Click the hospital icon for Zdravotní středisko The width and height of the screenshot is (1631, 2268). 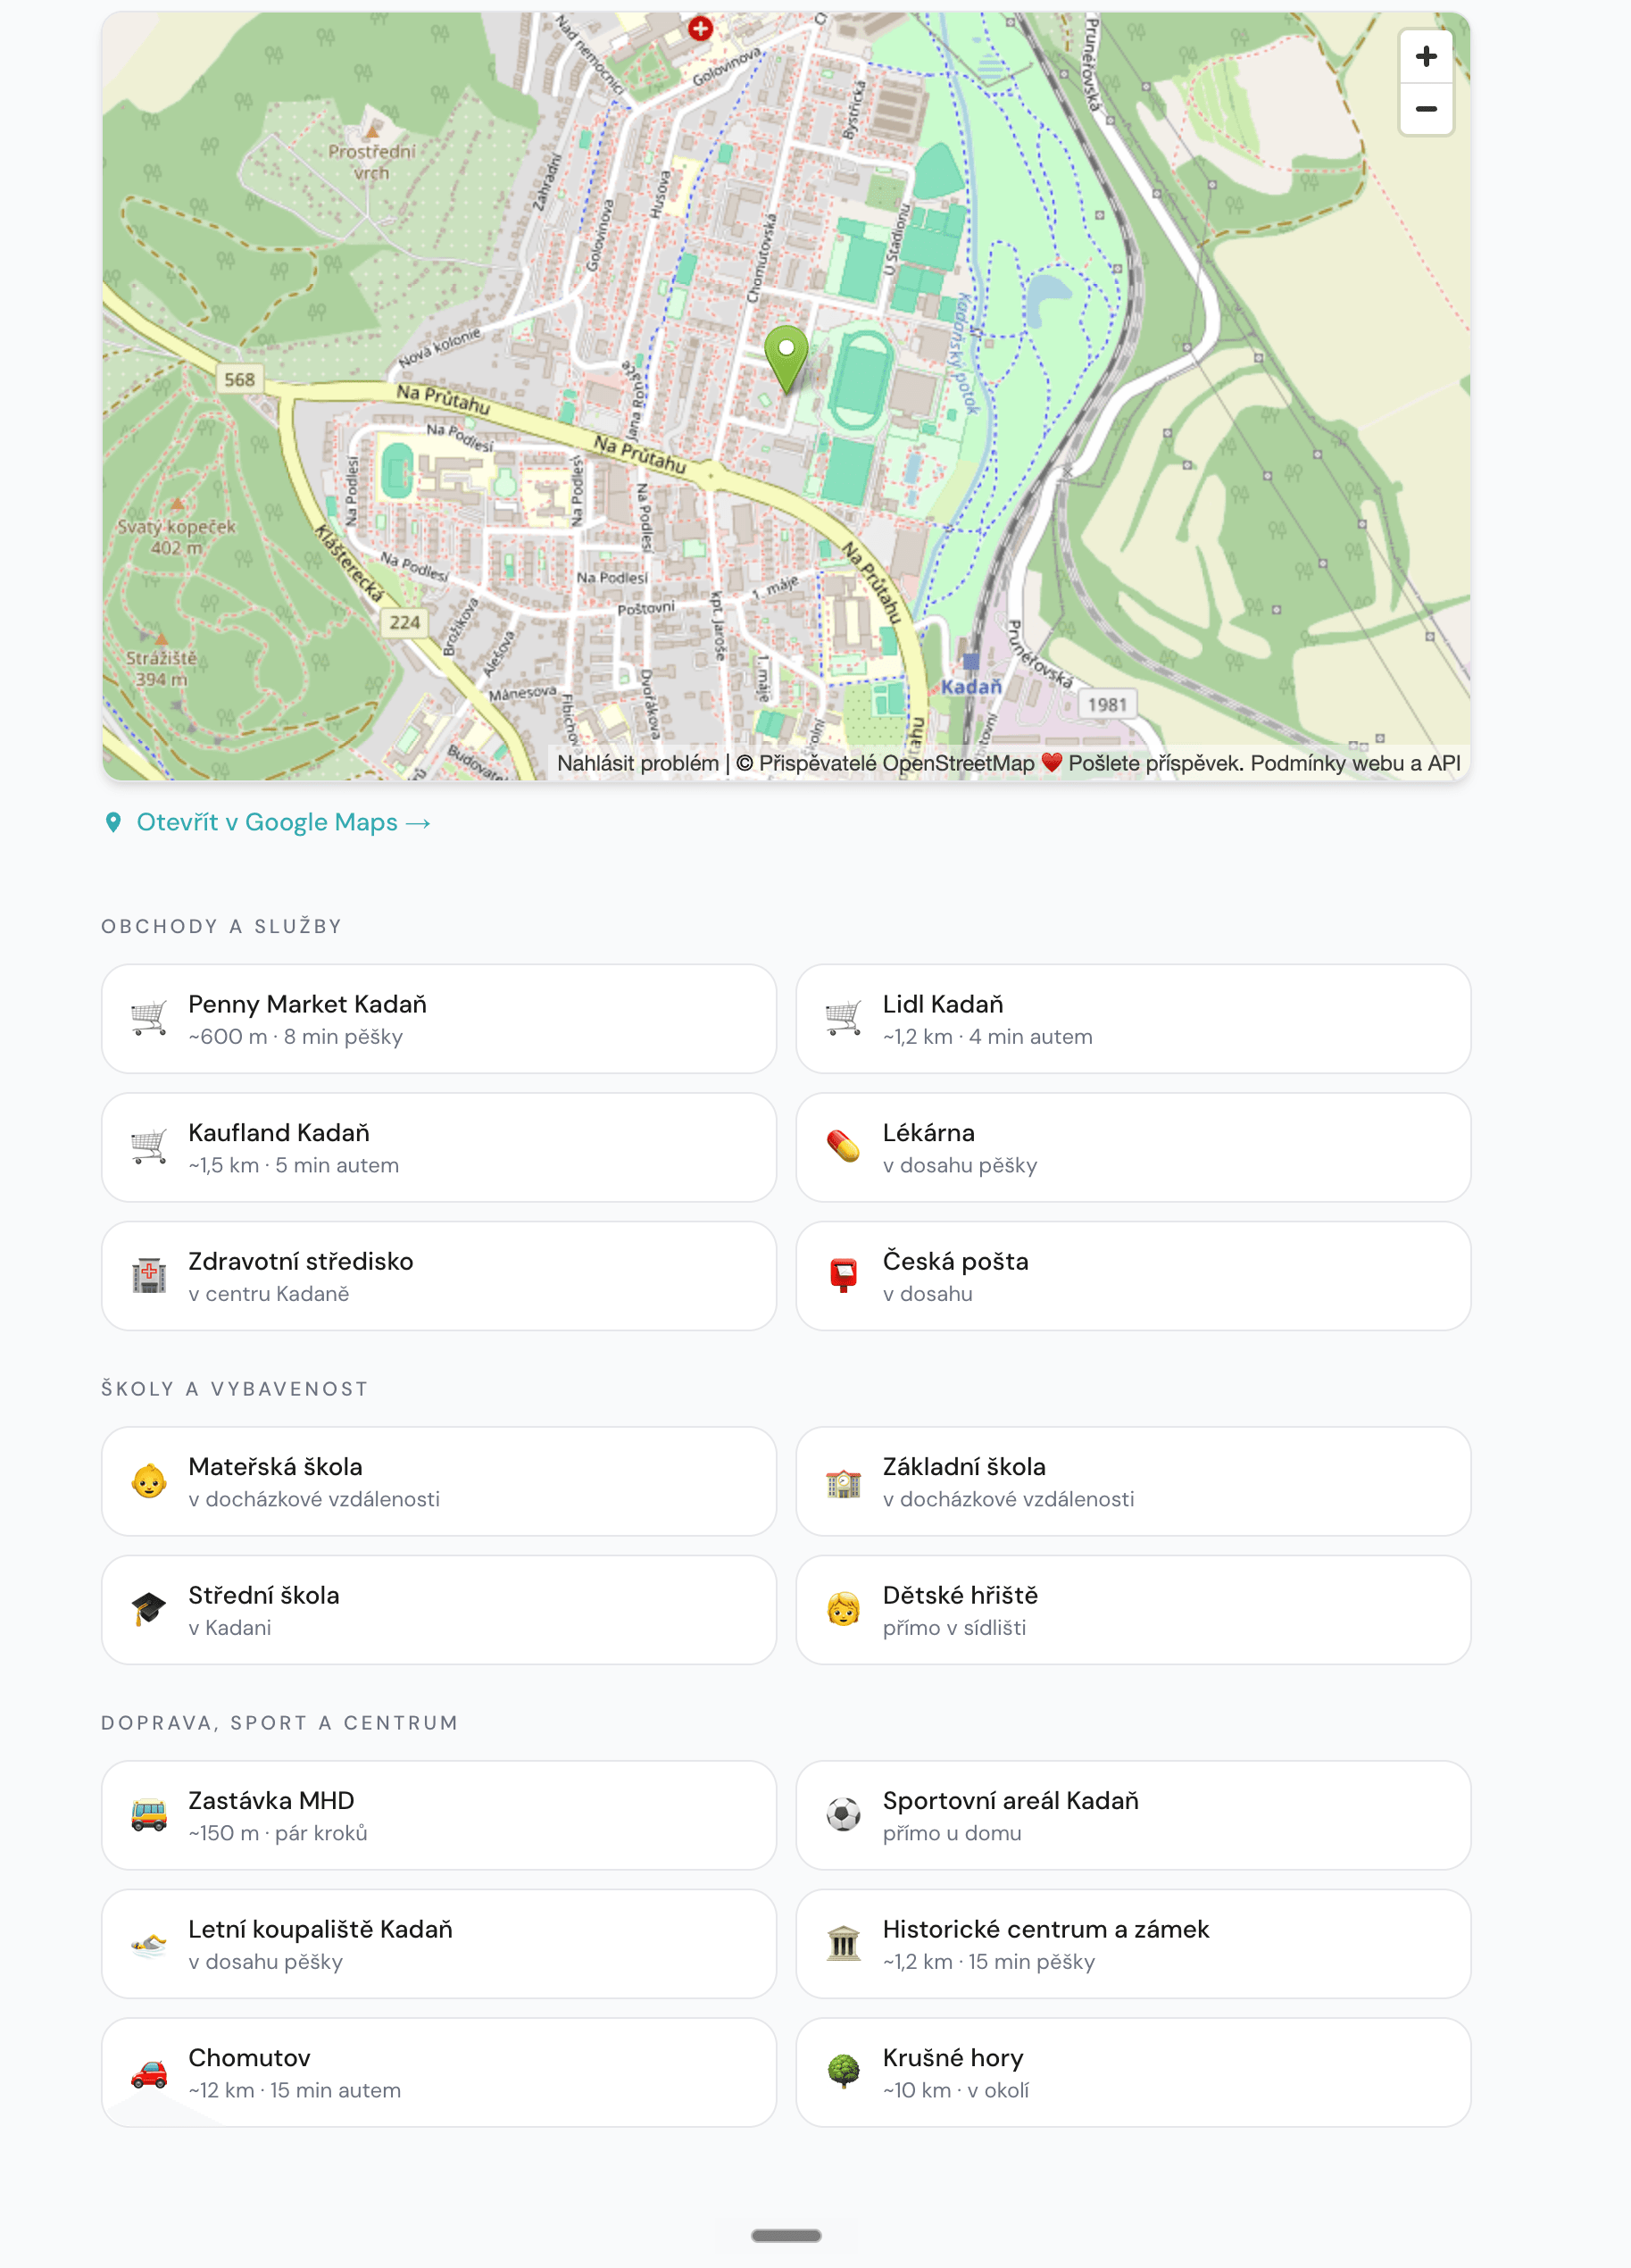[149, 1276]
